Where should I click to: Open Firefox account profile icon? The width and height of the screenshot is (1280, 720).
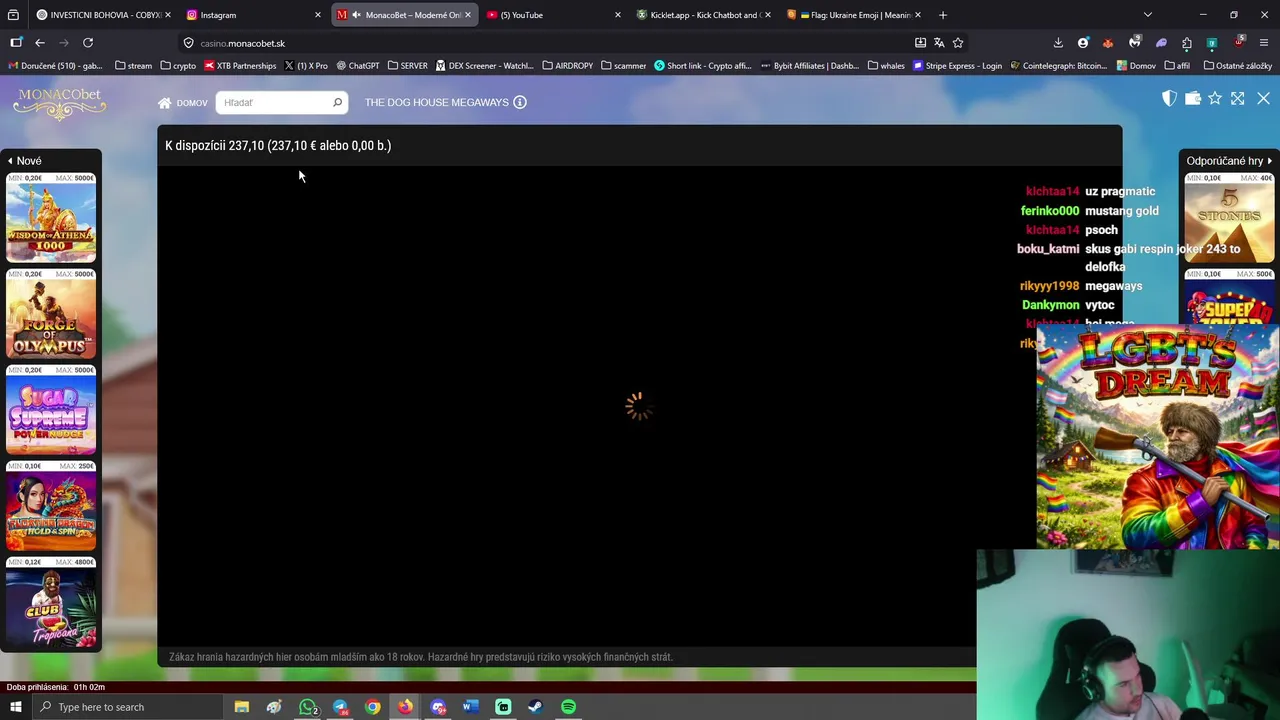[x=1083, y=43]
